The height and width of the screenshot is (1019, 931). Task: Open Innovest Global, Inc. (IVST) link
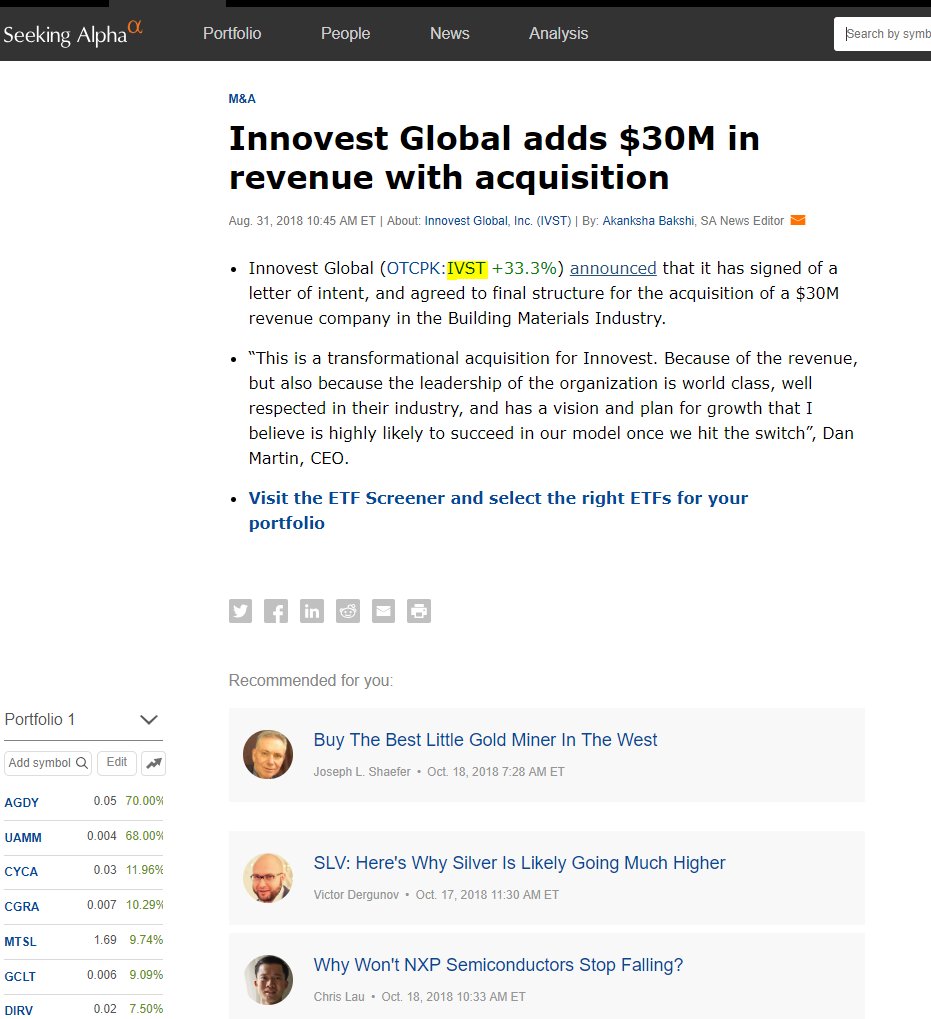click(498, 221)
